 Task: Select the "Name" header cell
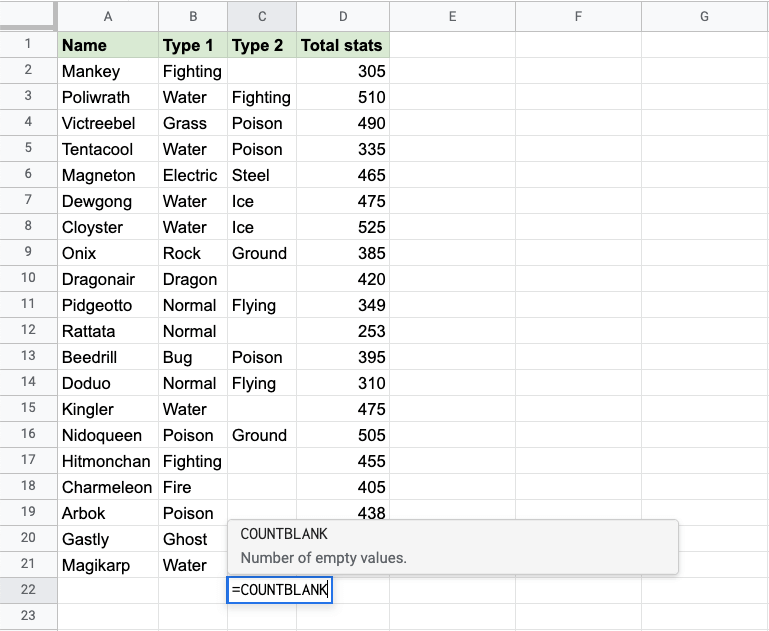coord(108,45)
